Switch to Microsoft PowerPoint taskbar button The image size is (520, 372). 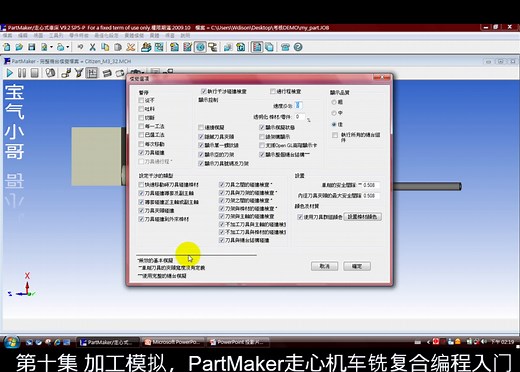click(173, 342)
